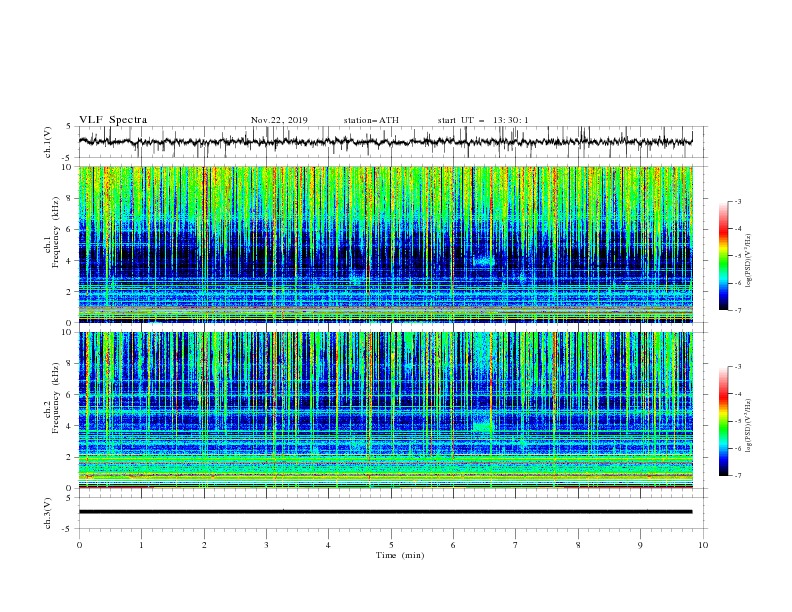Click time axis tick label "1"
Screen dimensions: 792x612
pyautogui.click(x=141, y=545)
